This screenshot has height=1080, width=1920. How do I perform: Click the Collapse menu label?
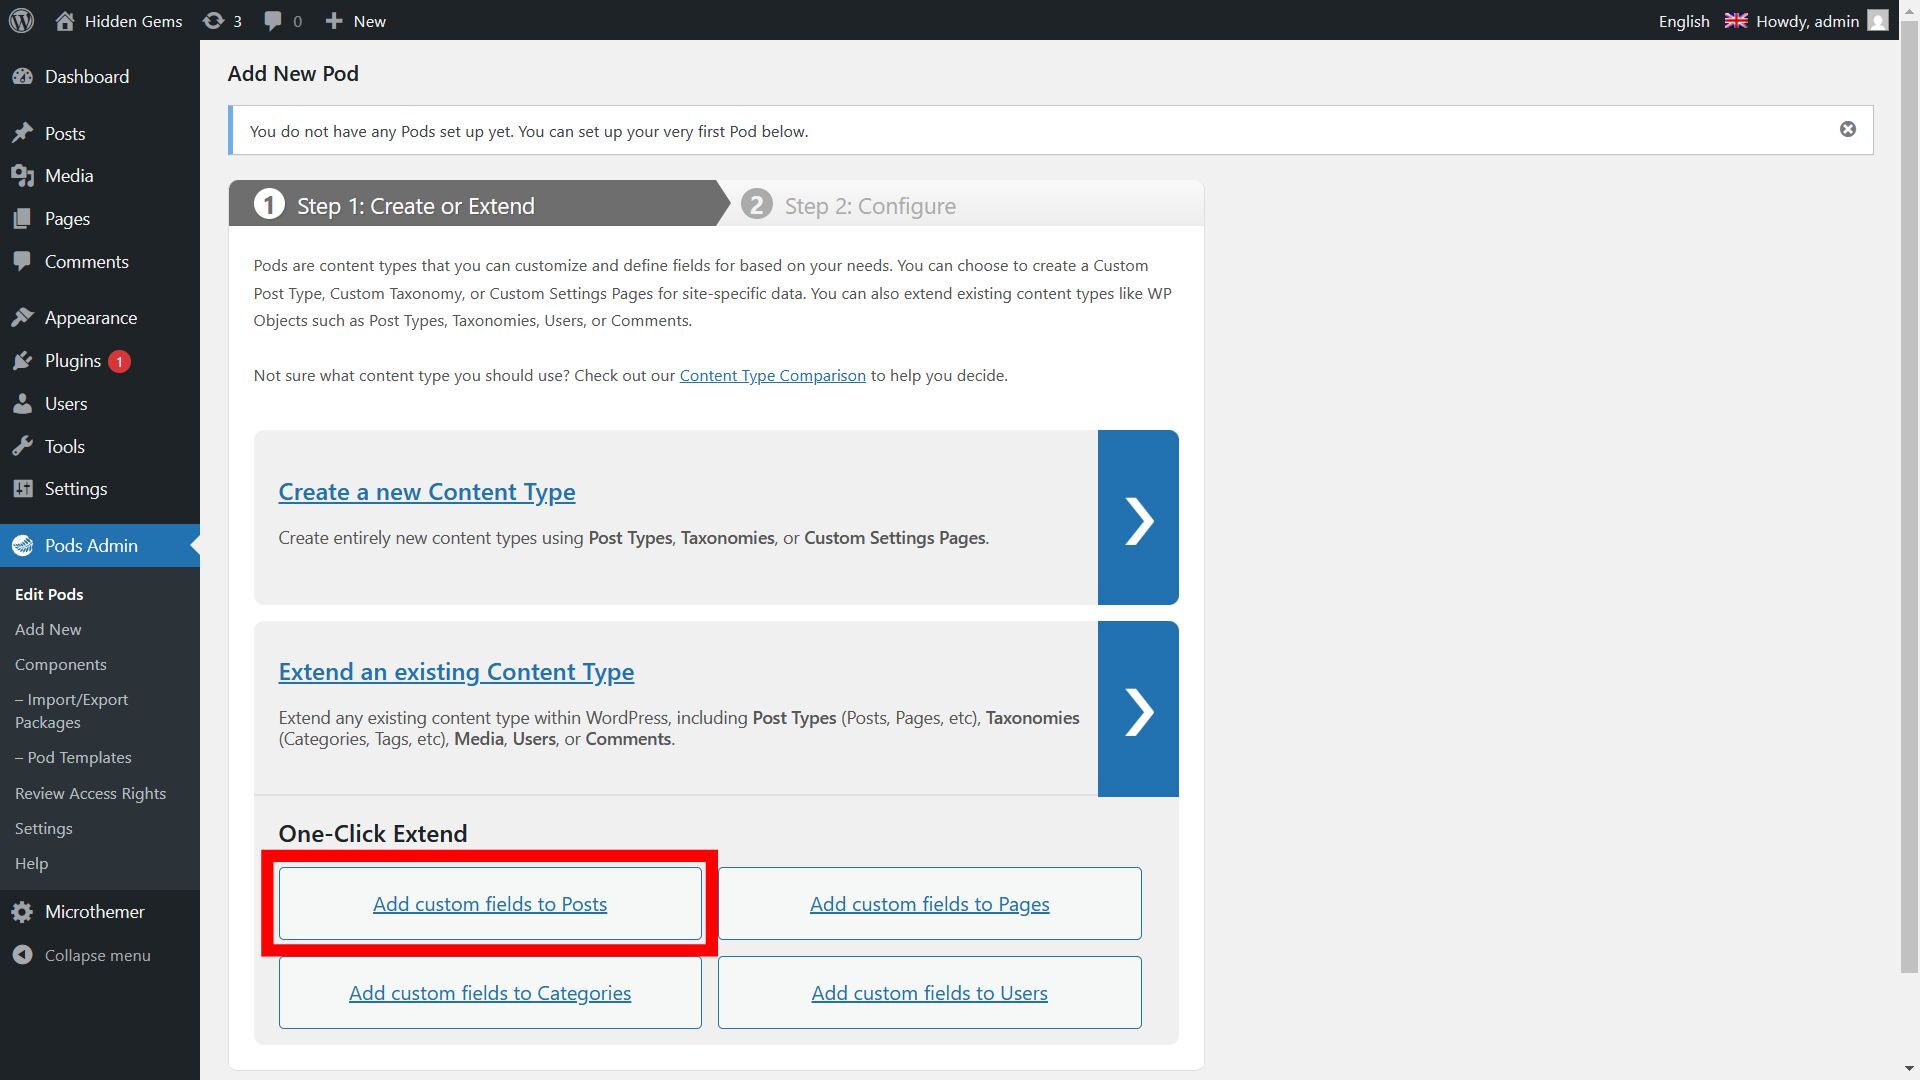98,956
